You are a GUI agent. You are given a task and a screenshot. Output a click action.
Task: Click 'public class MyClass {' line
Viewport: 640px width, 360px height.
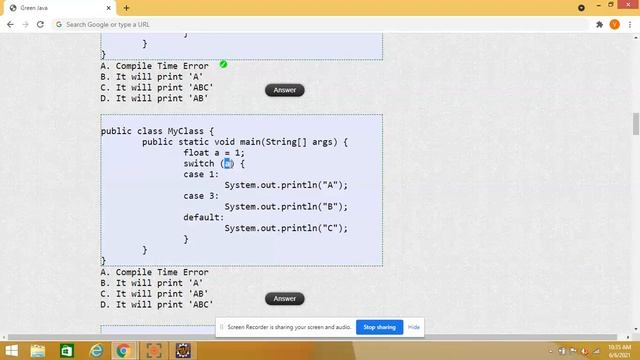coord(157,131)
